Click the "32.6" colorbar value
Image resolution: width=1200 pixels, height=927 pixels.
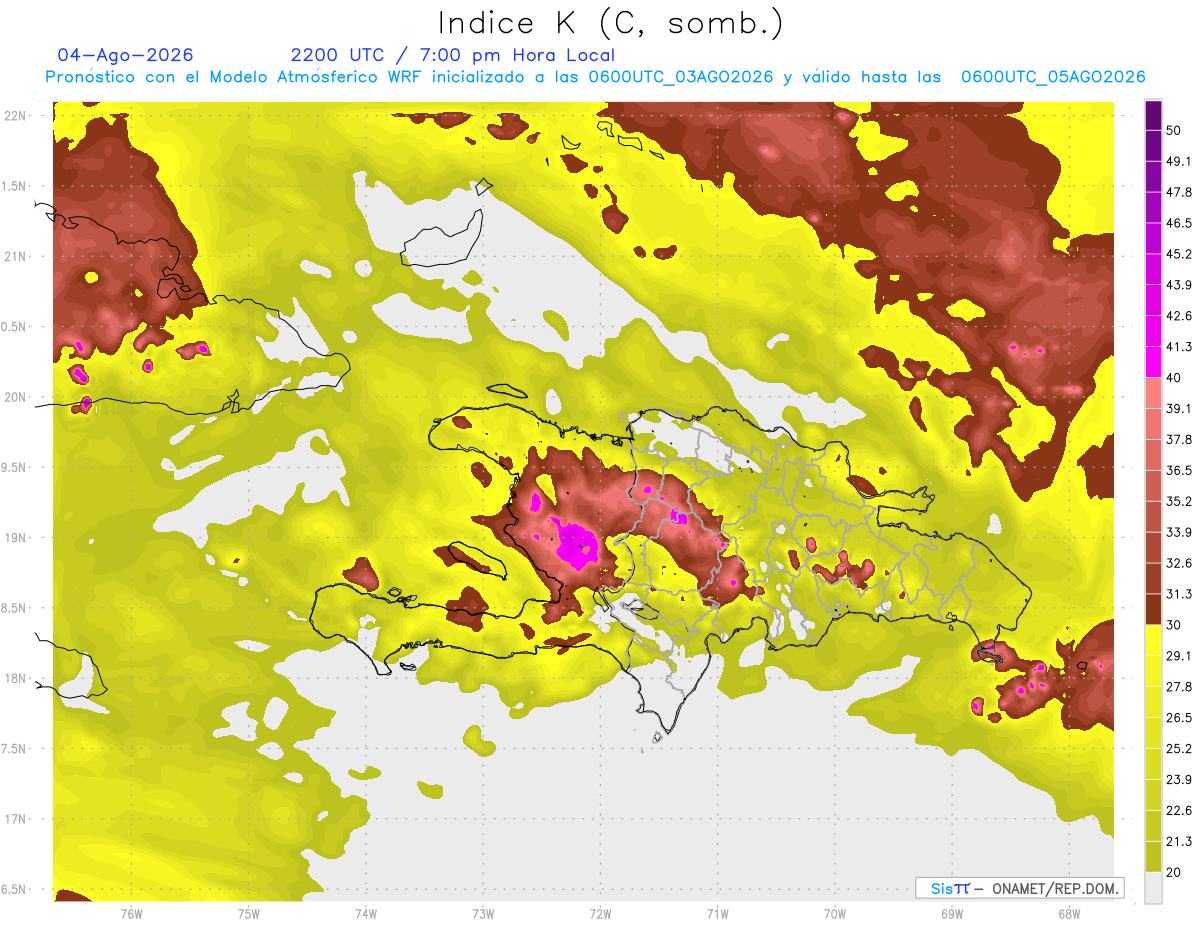point(1179,563)
